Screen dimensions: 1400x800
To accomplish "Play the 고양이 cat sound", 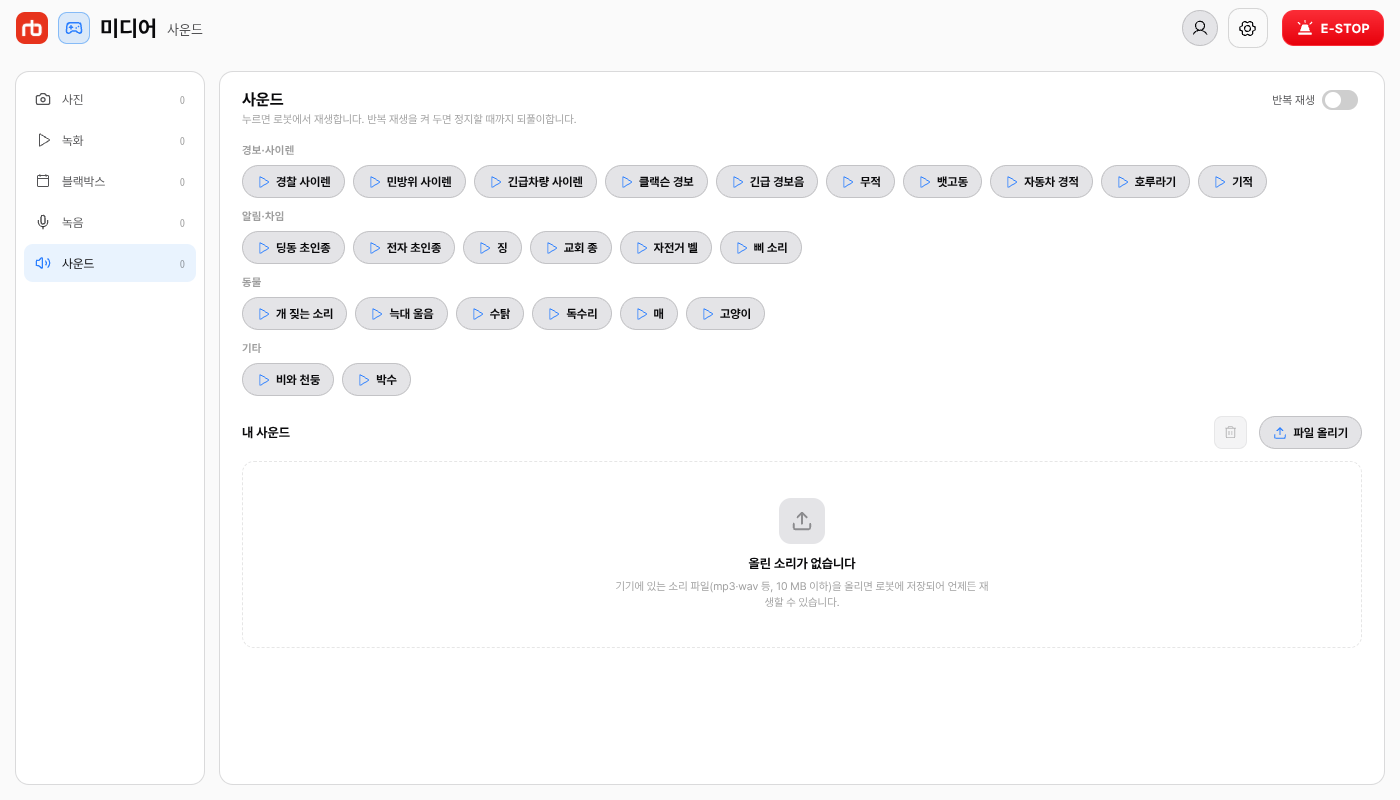I will tap(725, 314).
